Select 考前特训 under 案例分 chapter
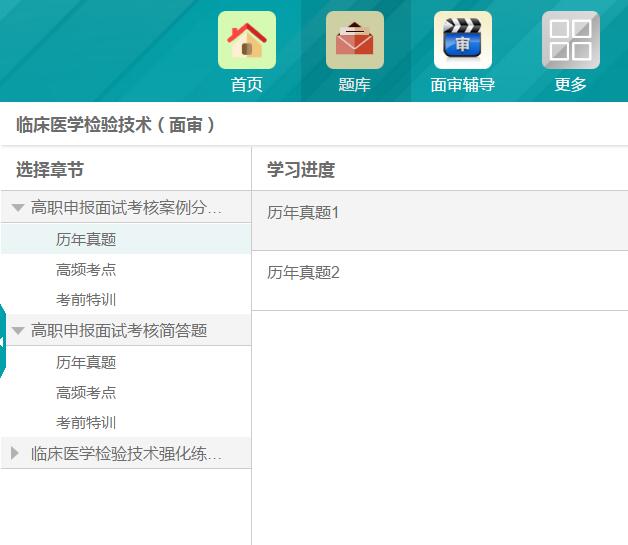 pos(86,300)
